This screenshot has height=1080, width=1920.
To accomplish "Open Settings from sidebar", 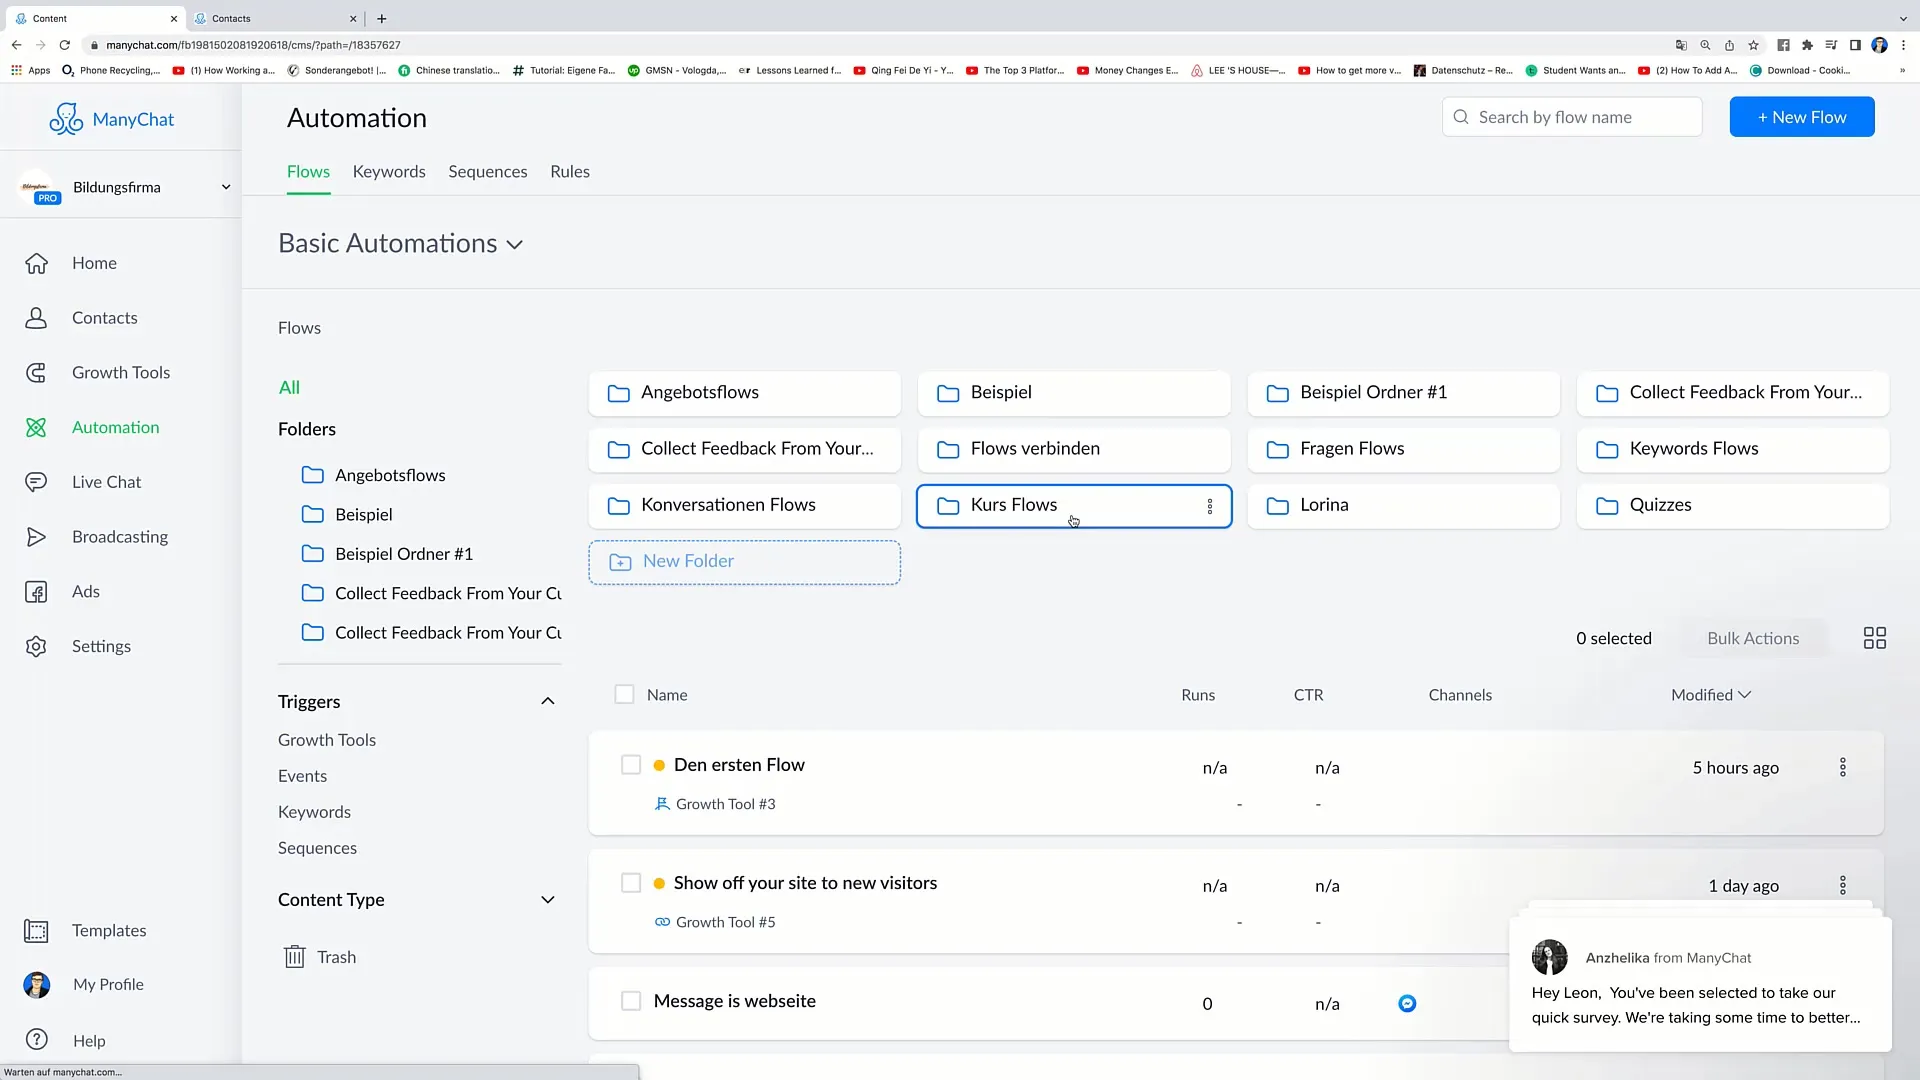I will 103,646.
